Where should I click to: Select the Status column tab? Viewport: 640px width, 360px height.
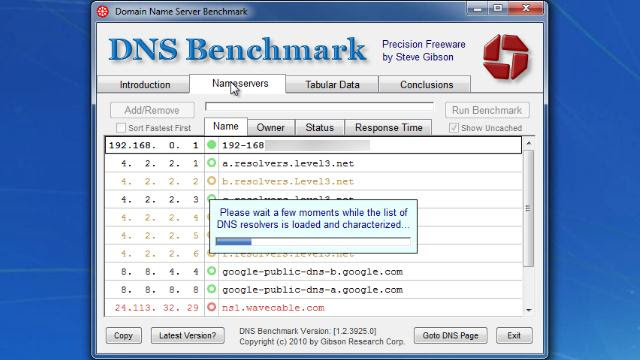coord(320,128)
